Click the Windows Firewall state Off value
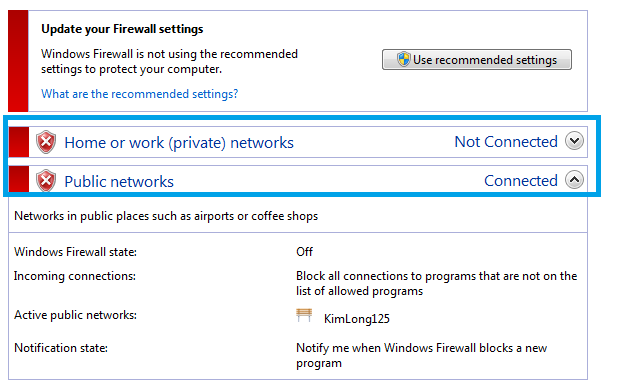 pos(304,252)
